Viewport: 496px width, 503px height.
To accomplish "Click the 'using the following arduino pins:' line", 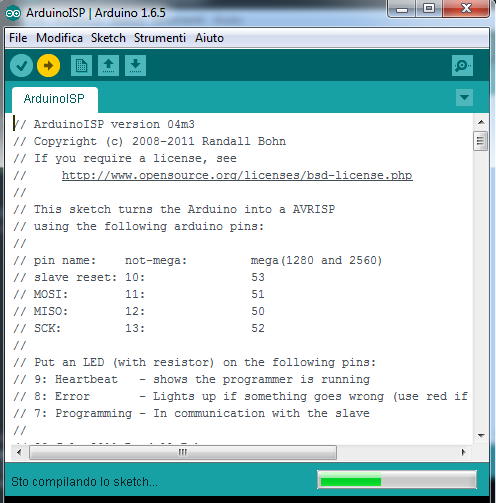I will (139, 226).
